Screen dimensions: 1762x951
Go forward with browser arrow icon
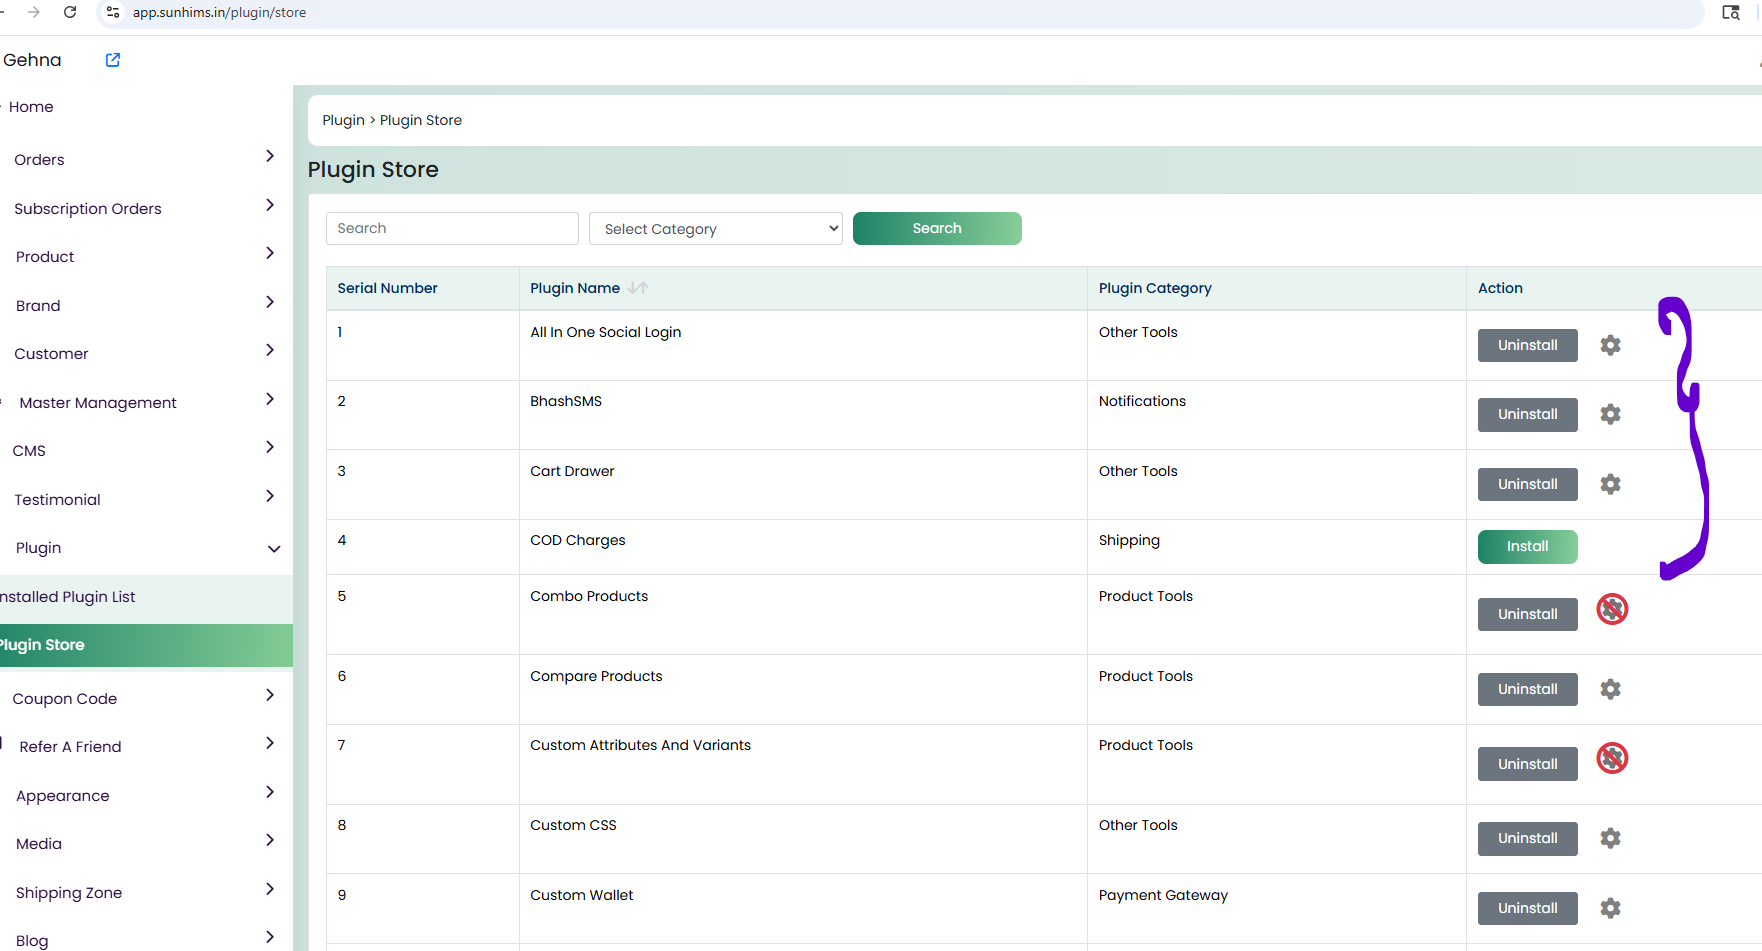pos(34,12)
